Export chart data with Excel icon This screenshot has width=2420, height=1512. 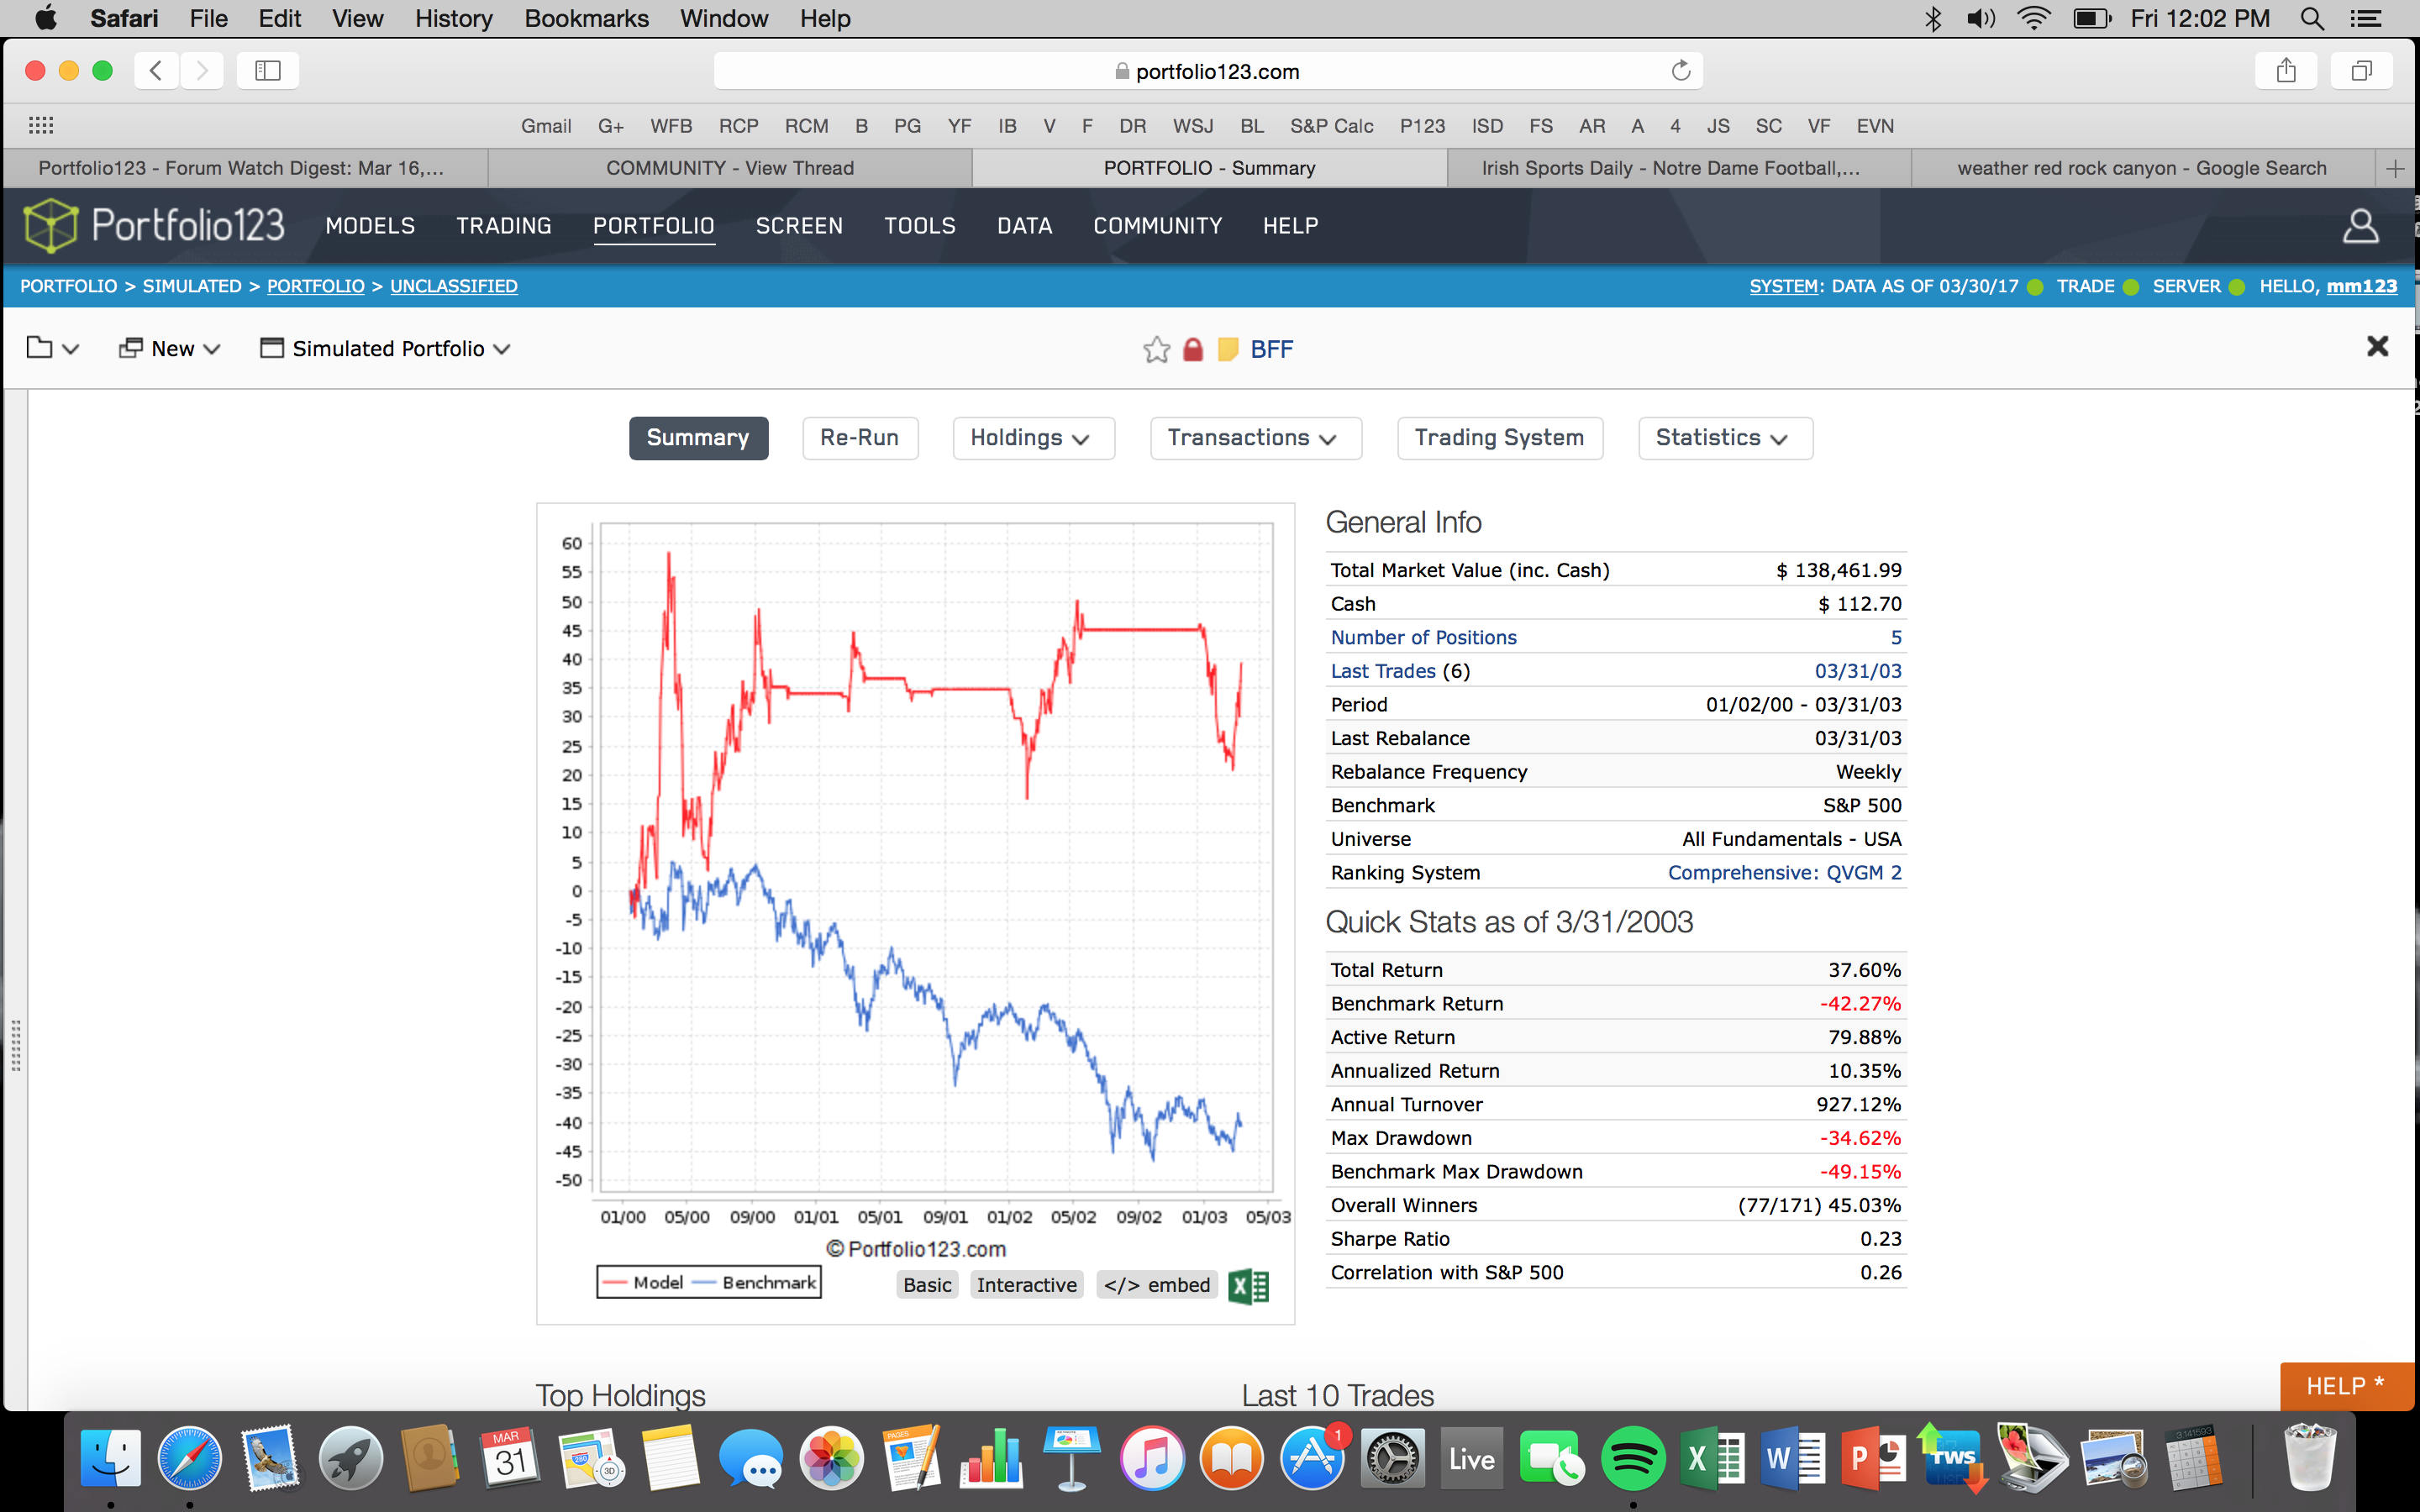coord(1248,1286)
